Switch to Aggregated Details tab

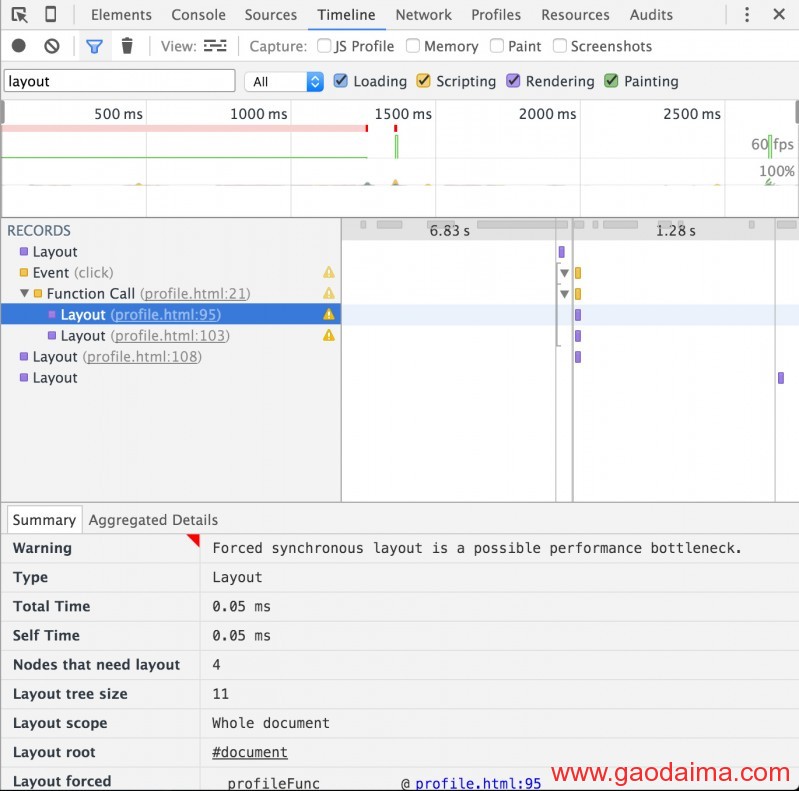coord(153,520)
